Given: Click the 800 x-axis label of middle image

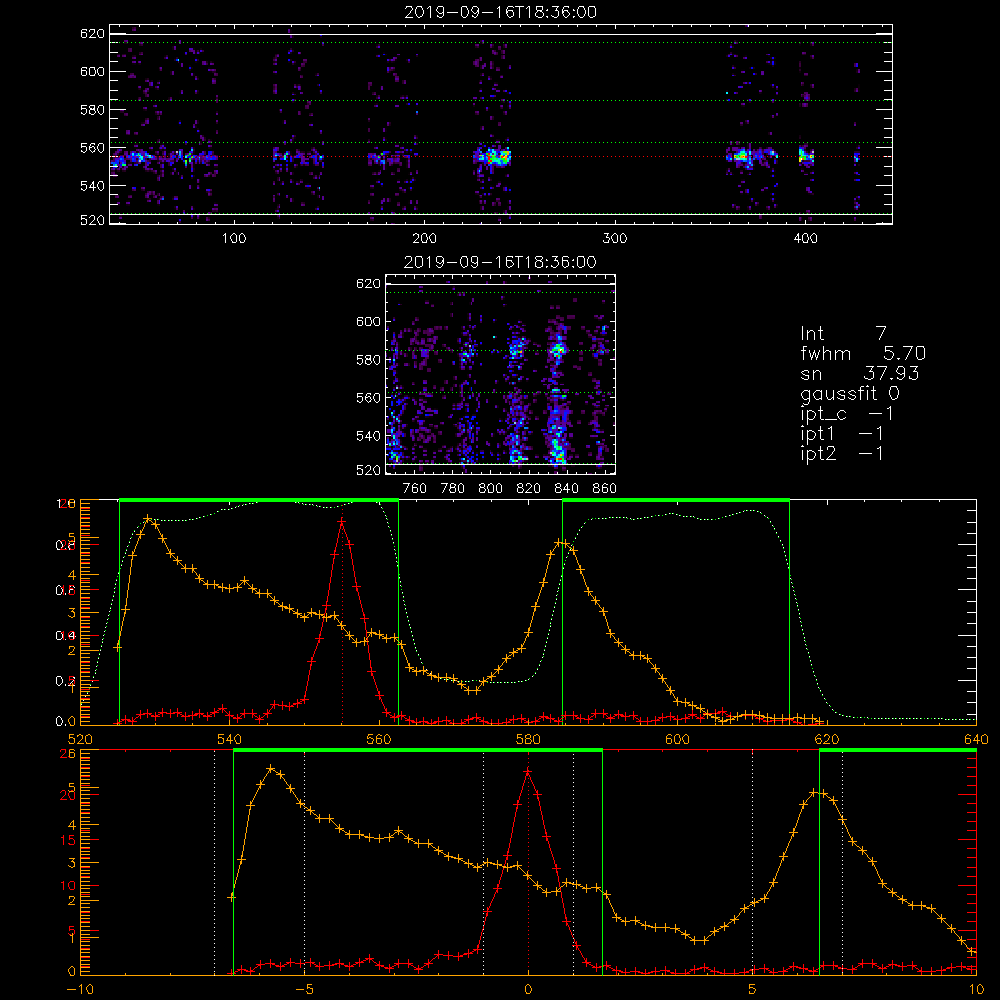Looking at the screenshot, I should 490,489.
